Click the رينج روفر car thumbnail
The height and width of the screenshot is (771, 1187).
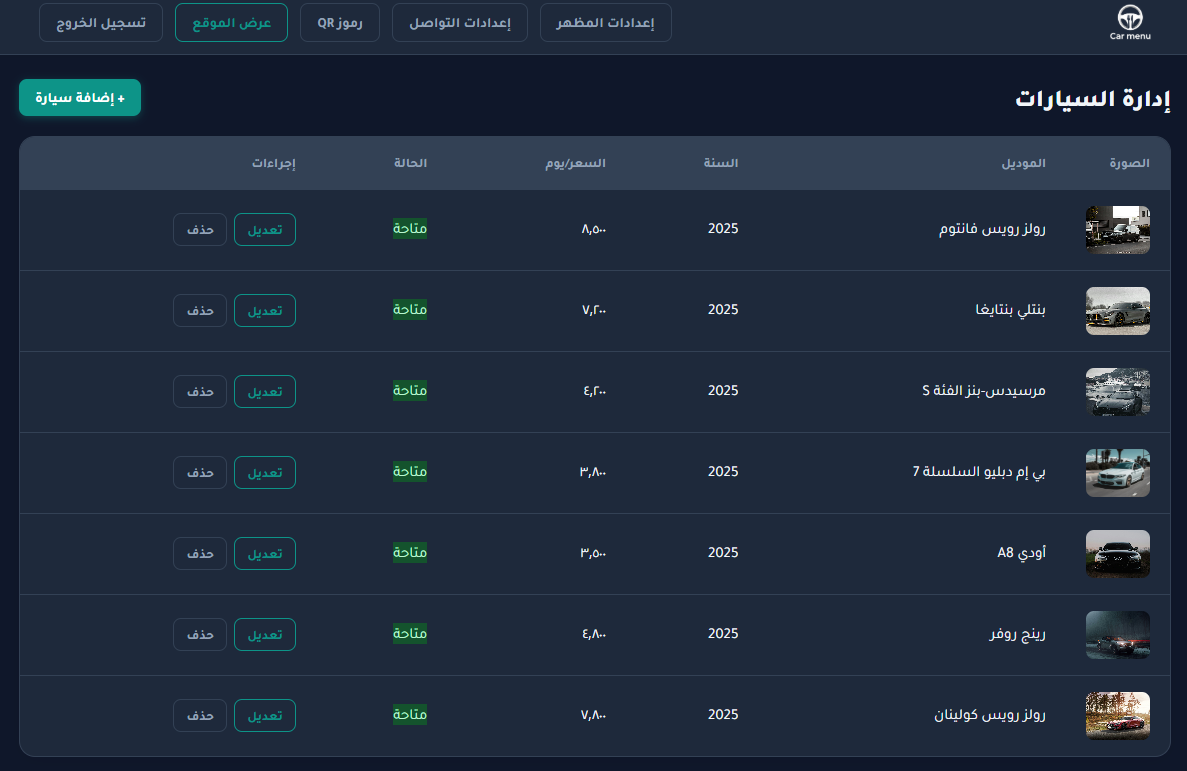point(1117,635)
